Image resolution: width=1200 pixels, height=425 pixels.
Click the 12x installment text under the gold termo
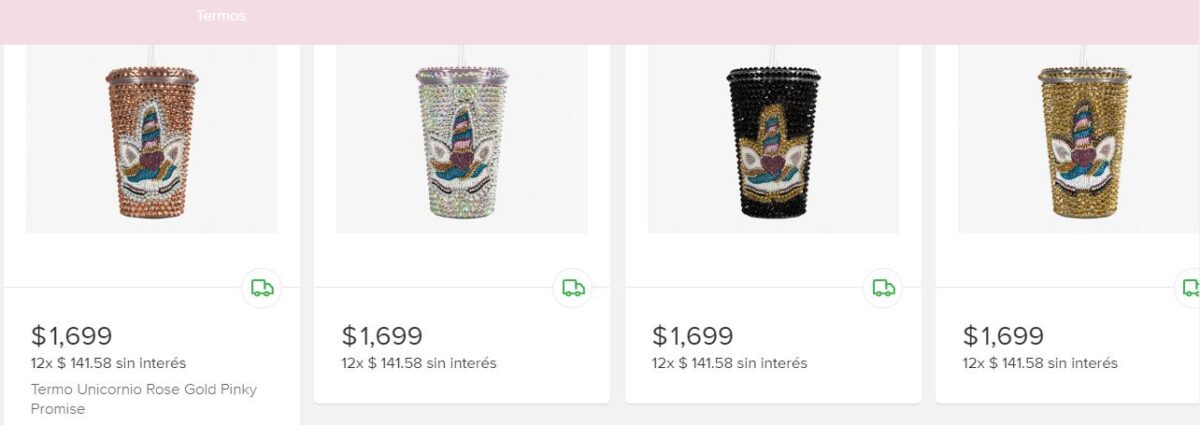click(x=1040, y=363)
